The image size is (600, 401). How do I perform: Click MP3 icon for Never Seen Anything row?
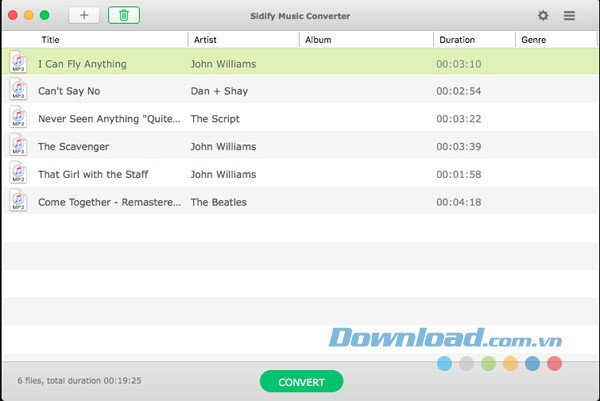[x=18, y=117]
